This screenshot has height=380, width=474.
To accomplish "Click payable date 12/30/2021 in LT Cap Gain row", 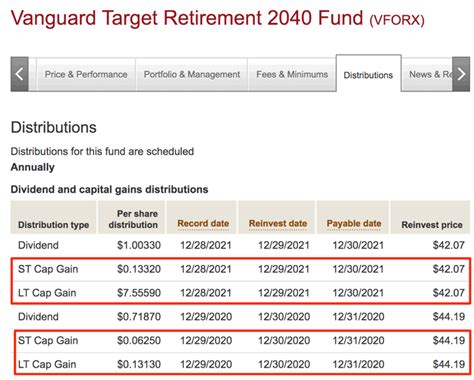I will [x=358, y=293].
